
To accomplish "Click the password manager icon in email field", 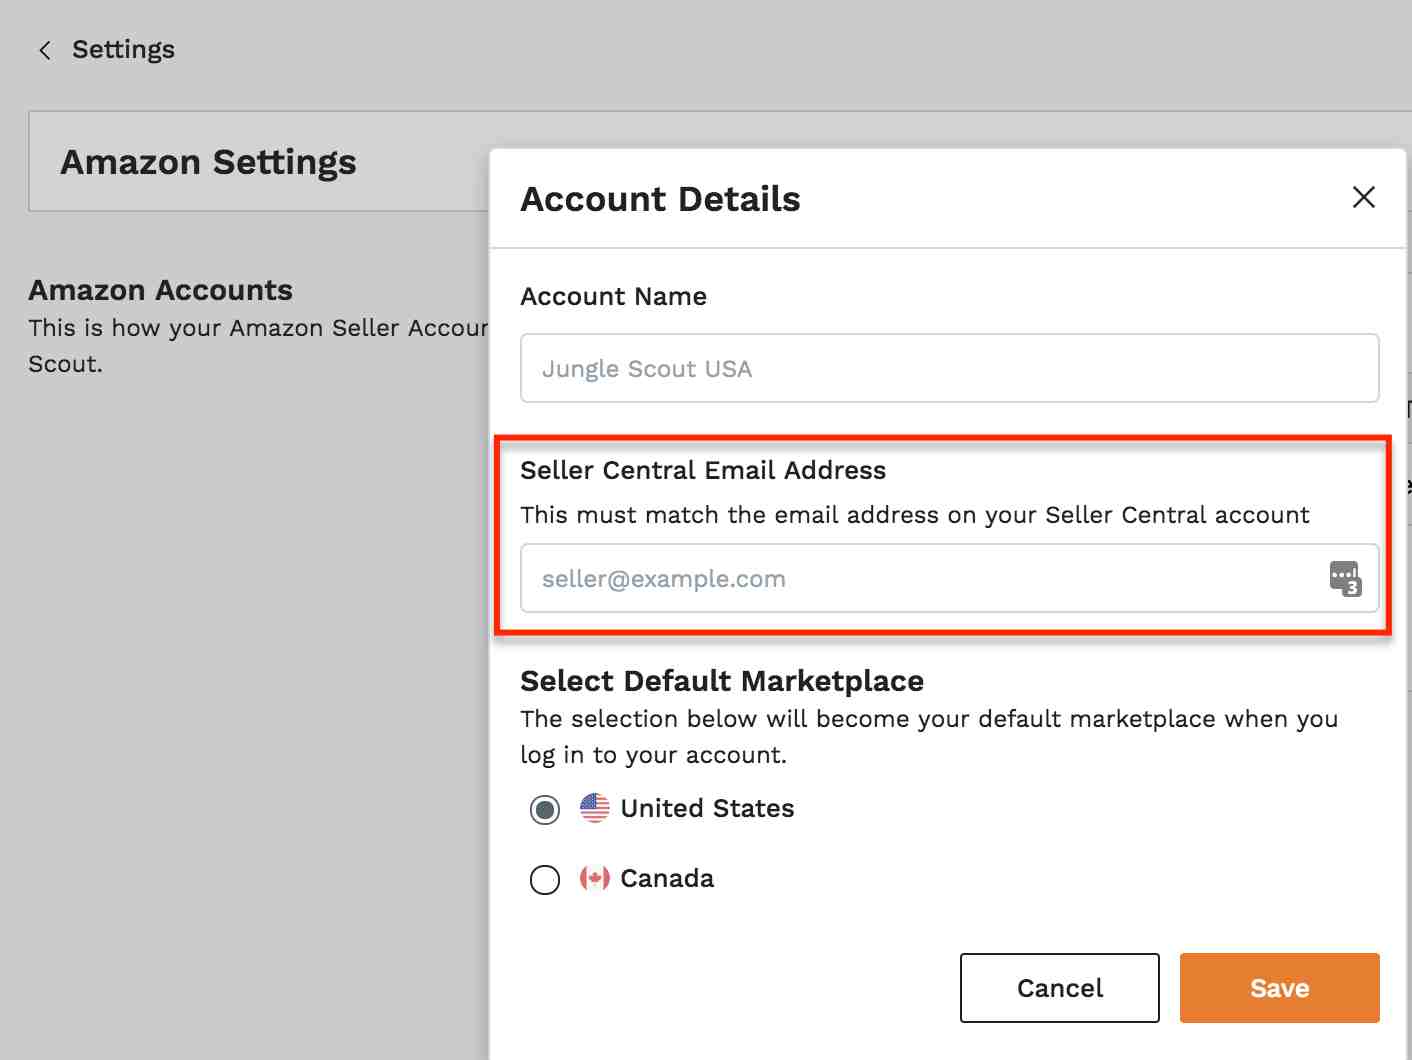I will (1344, 578).
